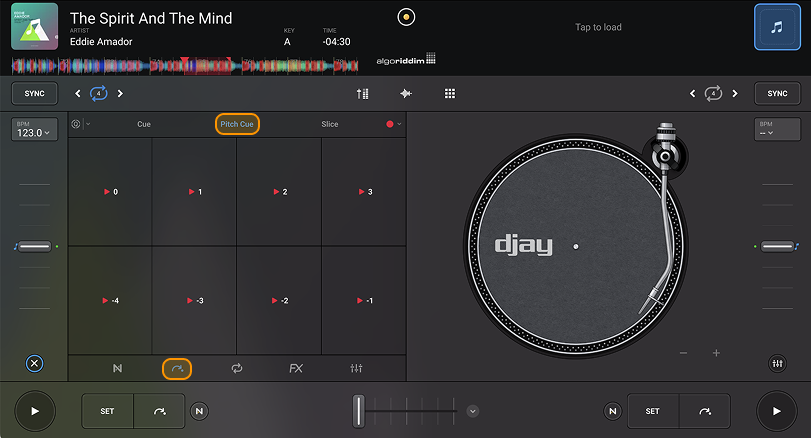Image resolution: width=811 pixels, height=438 pixels.
Task: Trigger pitch cue pad 2
Action: 279,191
